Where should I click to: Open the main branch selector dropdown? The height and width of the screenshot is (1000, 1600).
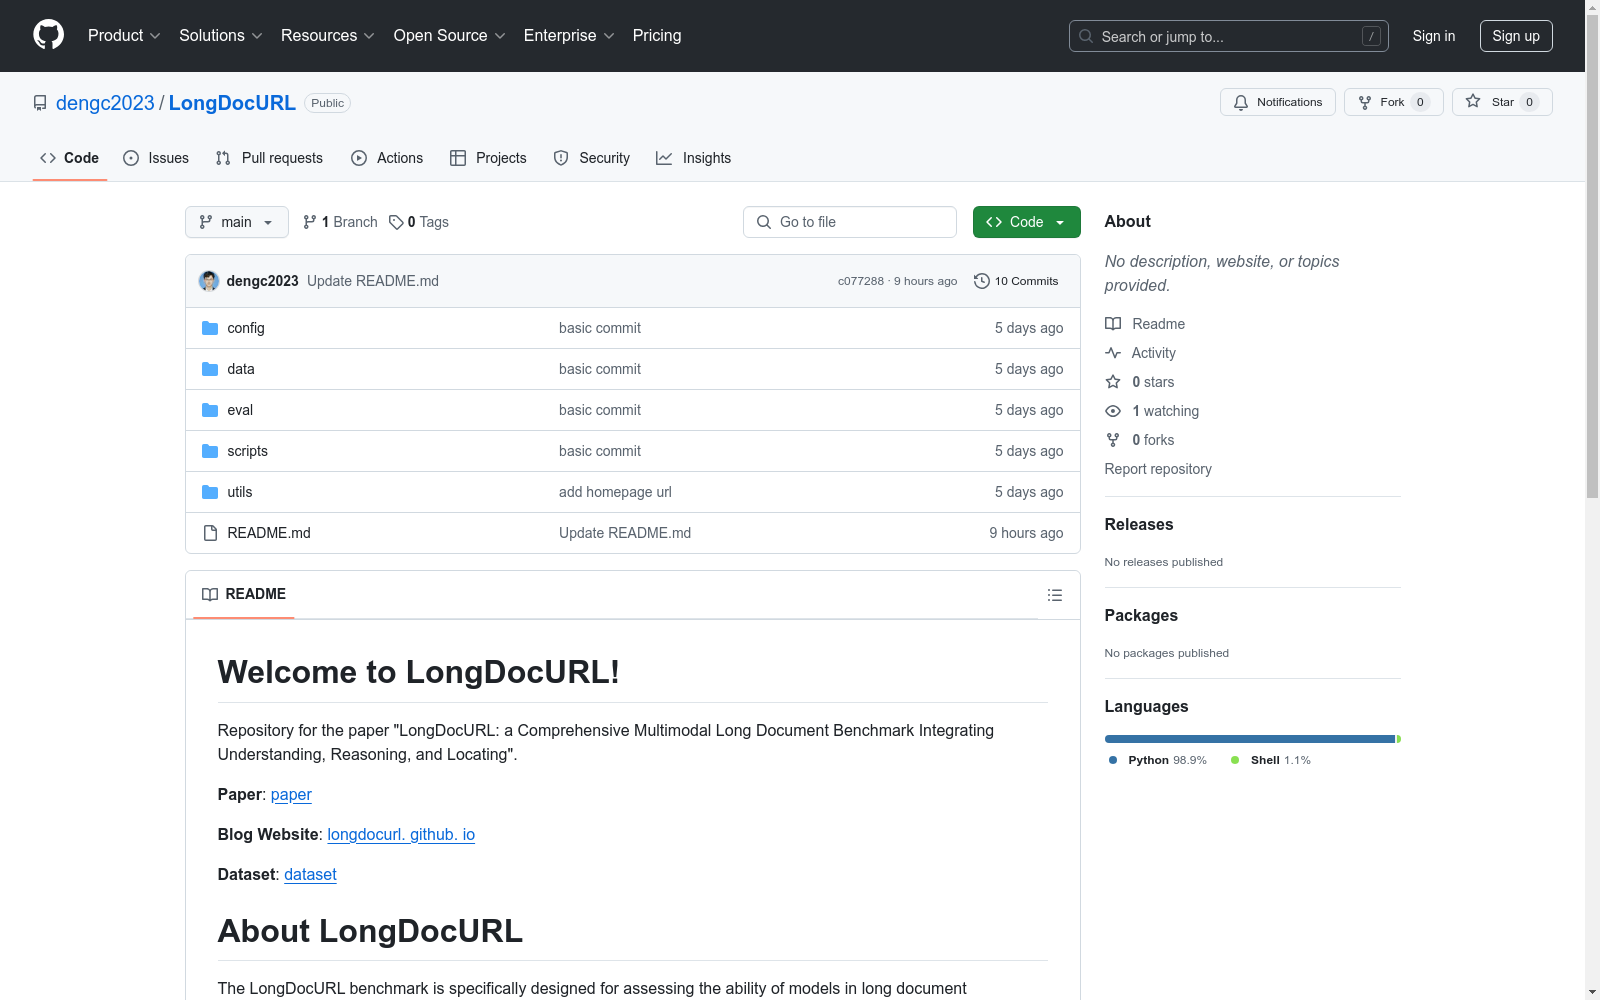[237, 222]
